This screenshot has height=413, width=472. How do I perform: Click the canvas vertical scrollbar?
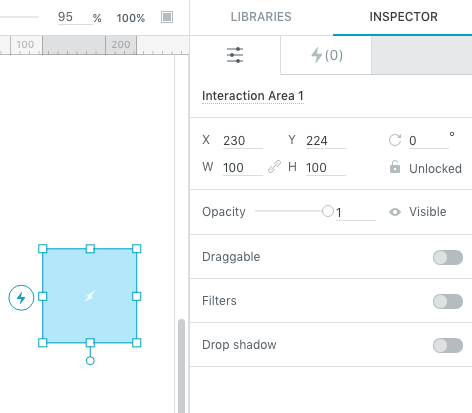181,366
